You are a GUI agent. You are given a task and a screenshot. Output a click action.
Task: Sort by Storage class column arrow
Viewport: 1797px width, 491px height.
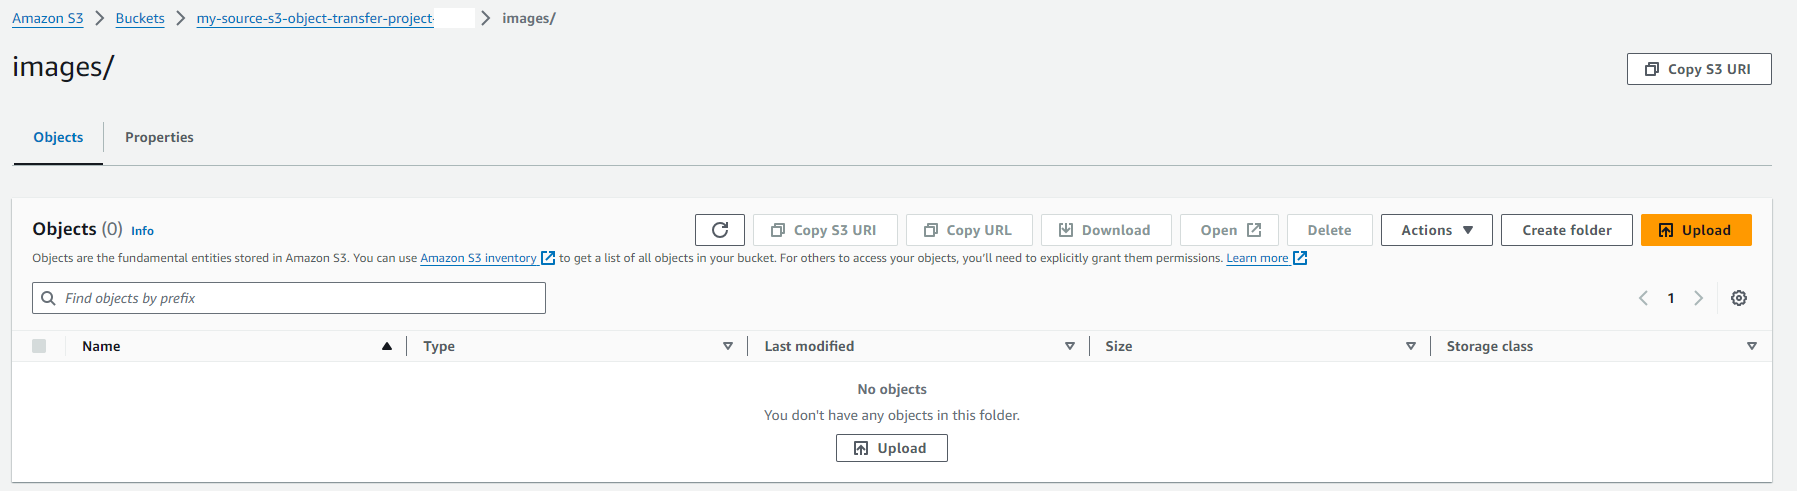pyautogui.click(x=1751, y=346)
